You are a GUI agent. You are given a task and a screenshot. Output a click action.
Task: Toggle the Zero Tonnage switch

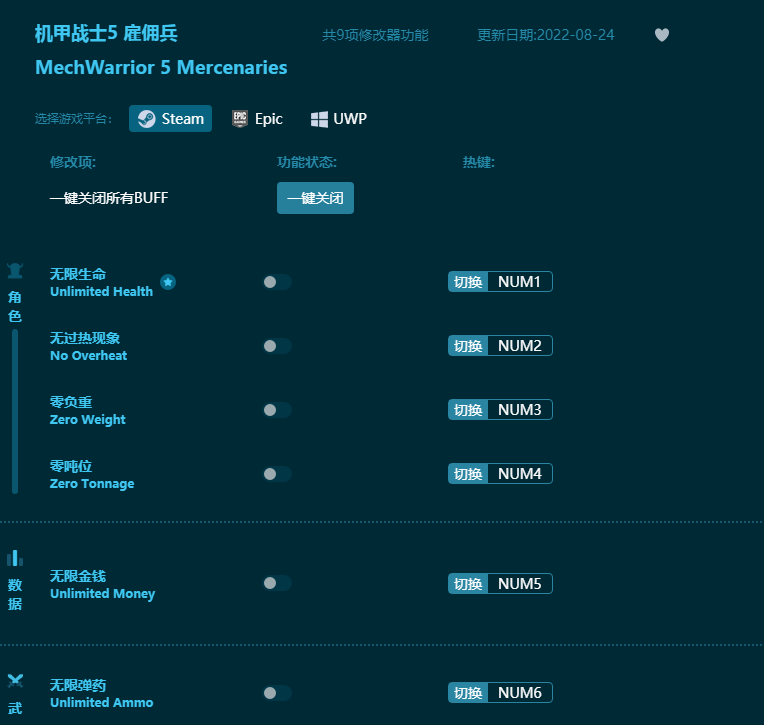point(277,474)
